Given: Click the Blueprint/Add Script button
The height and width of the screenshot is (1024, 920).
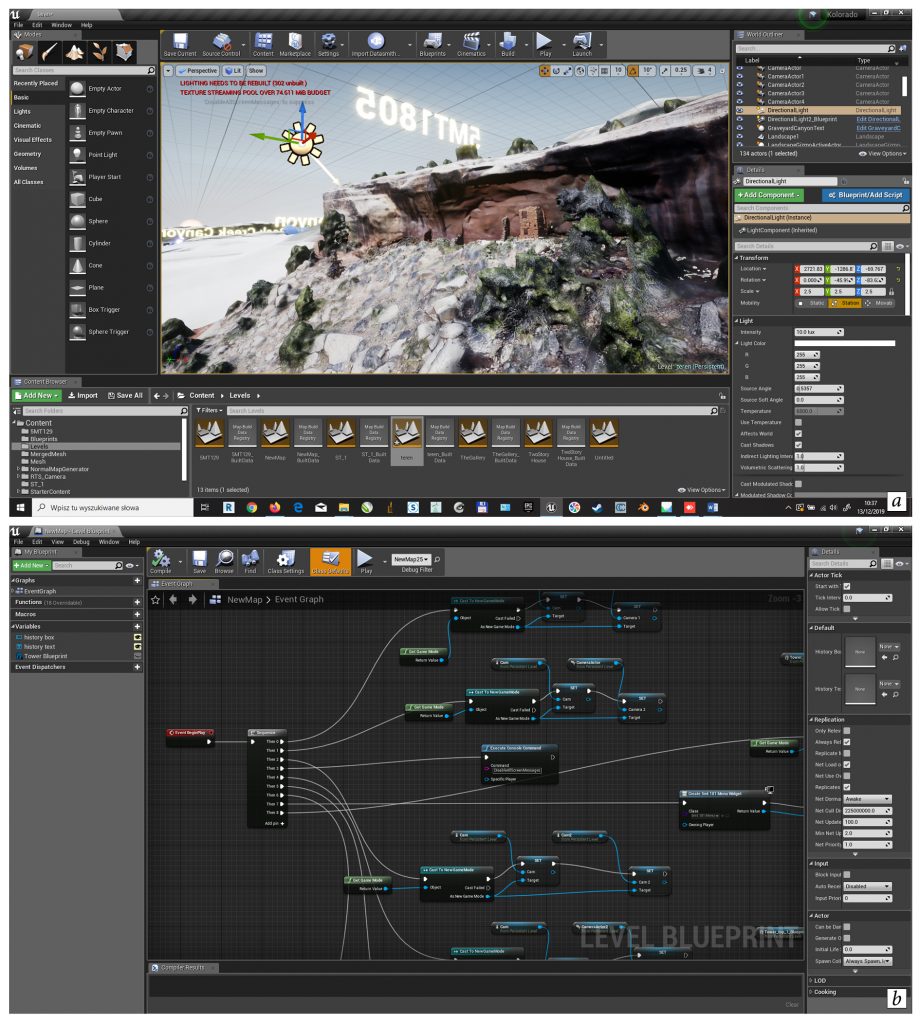Looking at the screenshot, I should pyautogui.click(x=866, y=195).
